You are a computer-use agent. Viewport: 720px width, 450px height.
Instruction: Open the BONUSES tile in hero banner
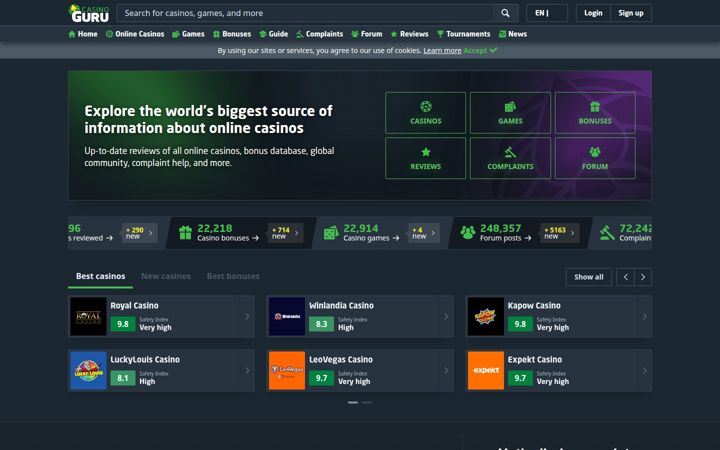click(595, 113)
